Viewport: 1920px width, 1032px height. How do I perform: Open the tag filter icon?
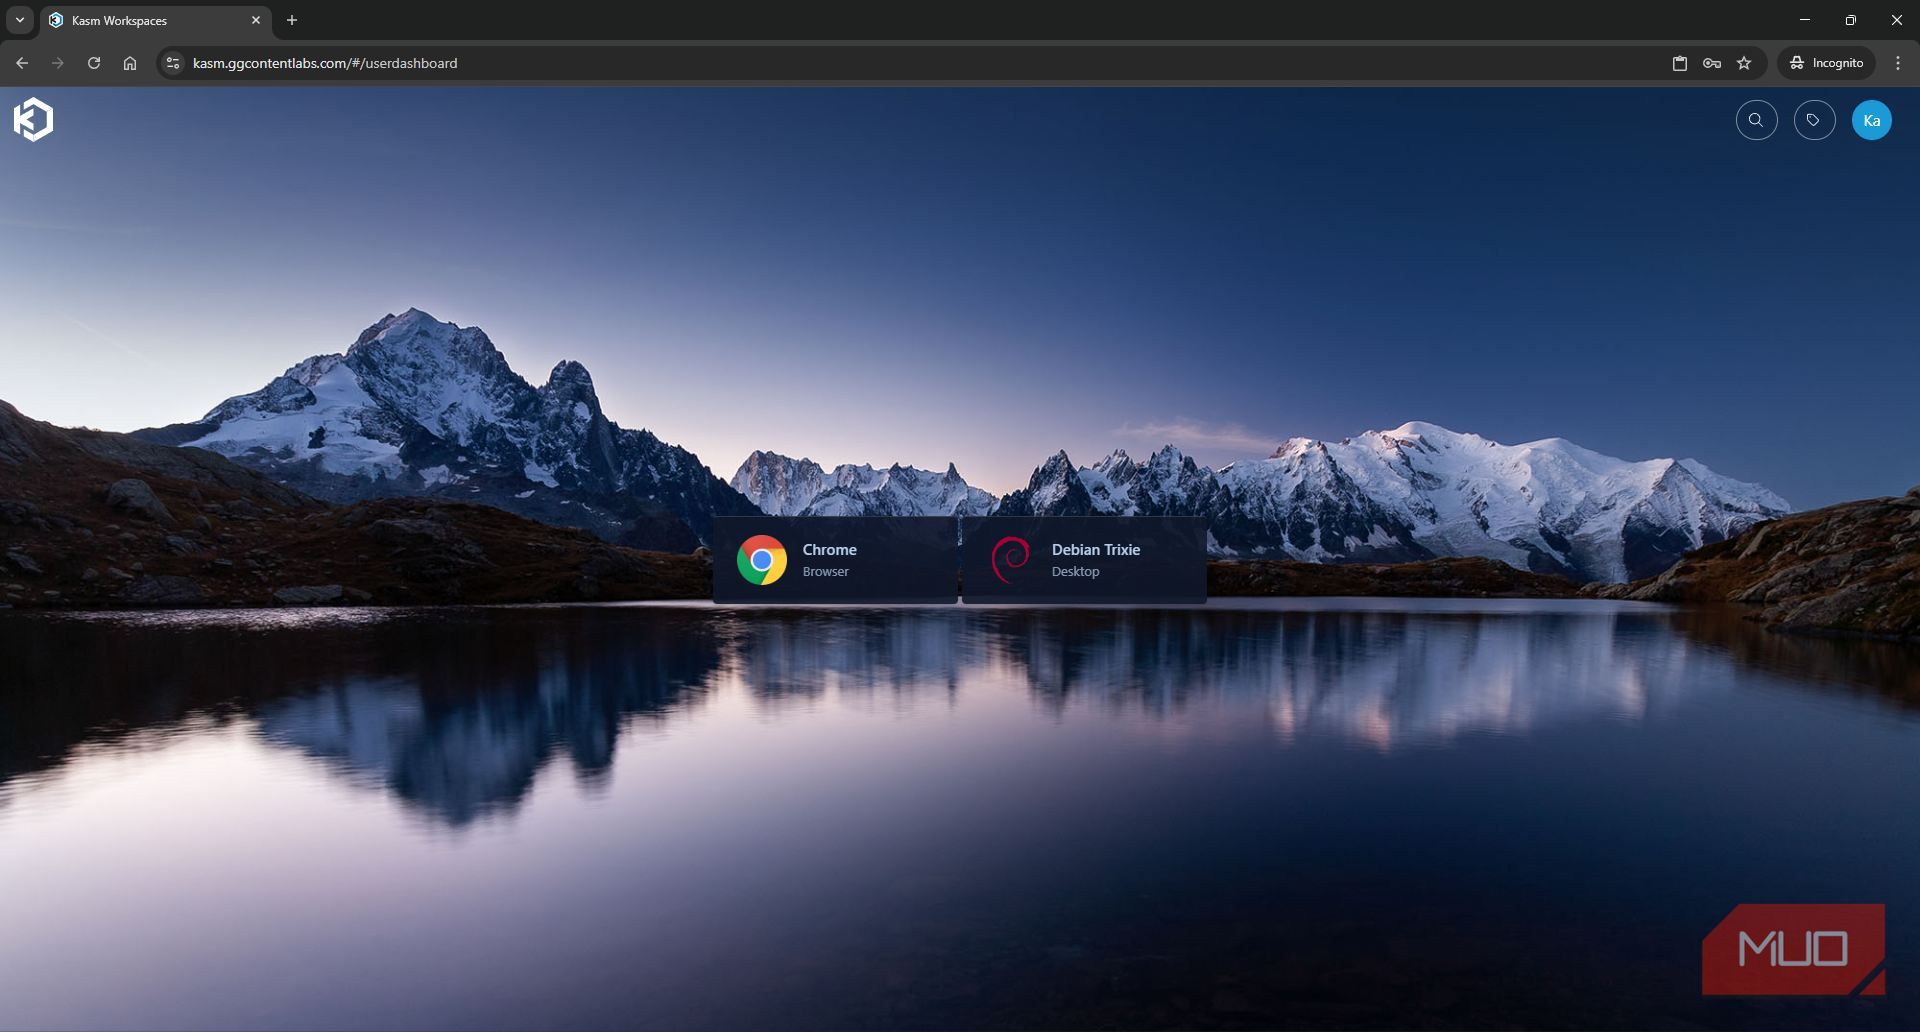1814,120
